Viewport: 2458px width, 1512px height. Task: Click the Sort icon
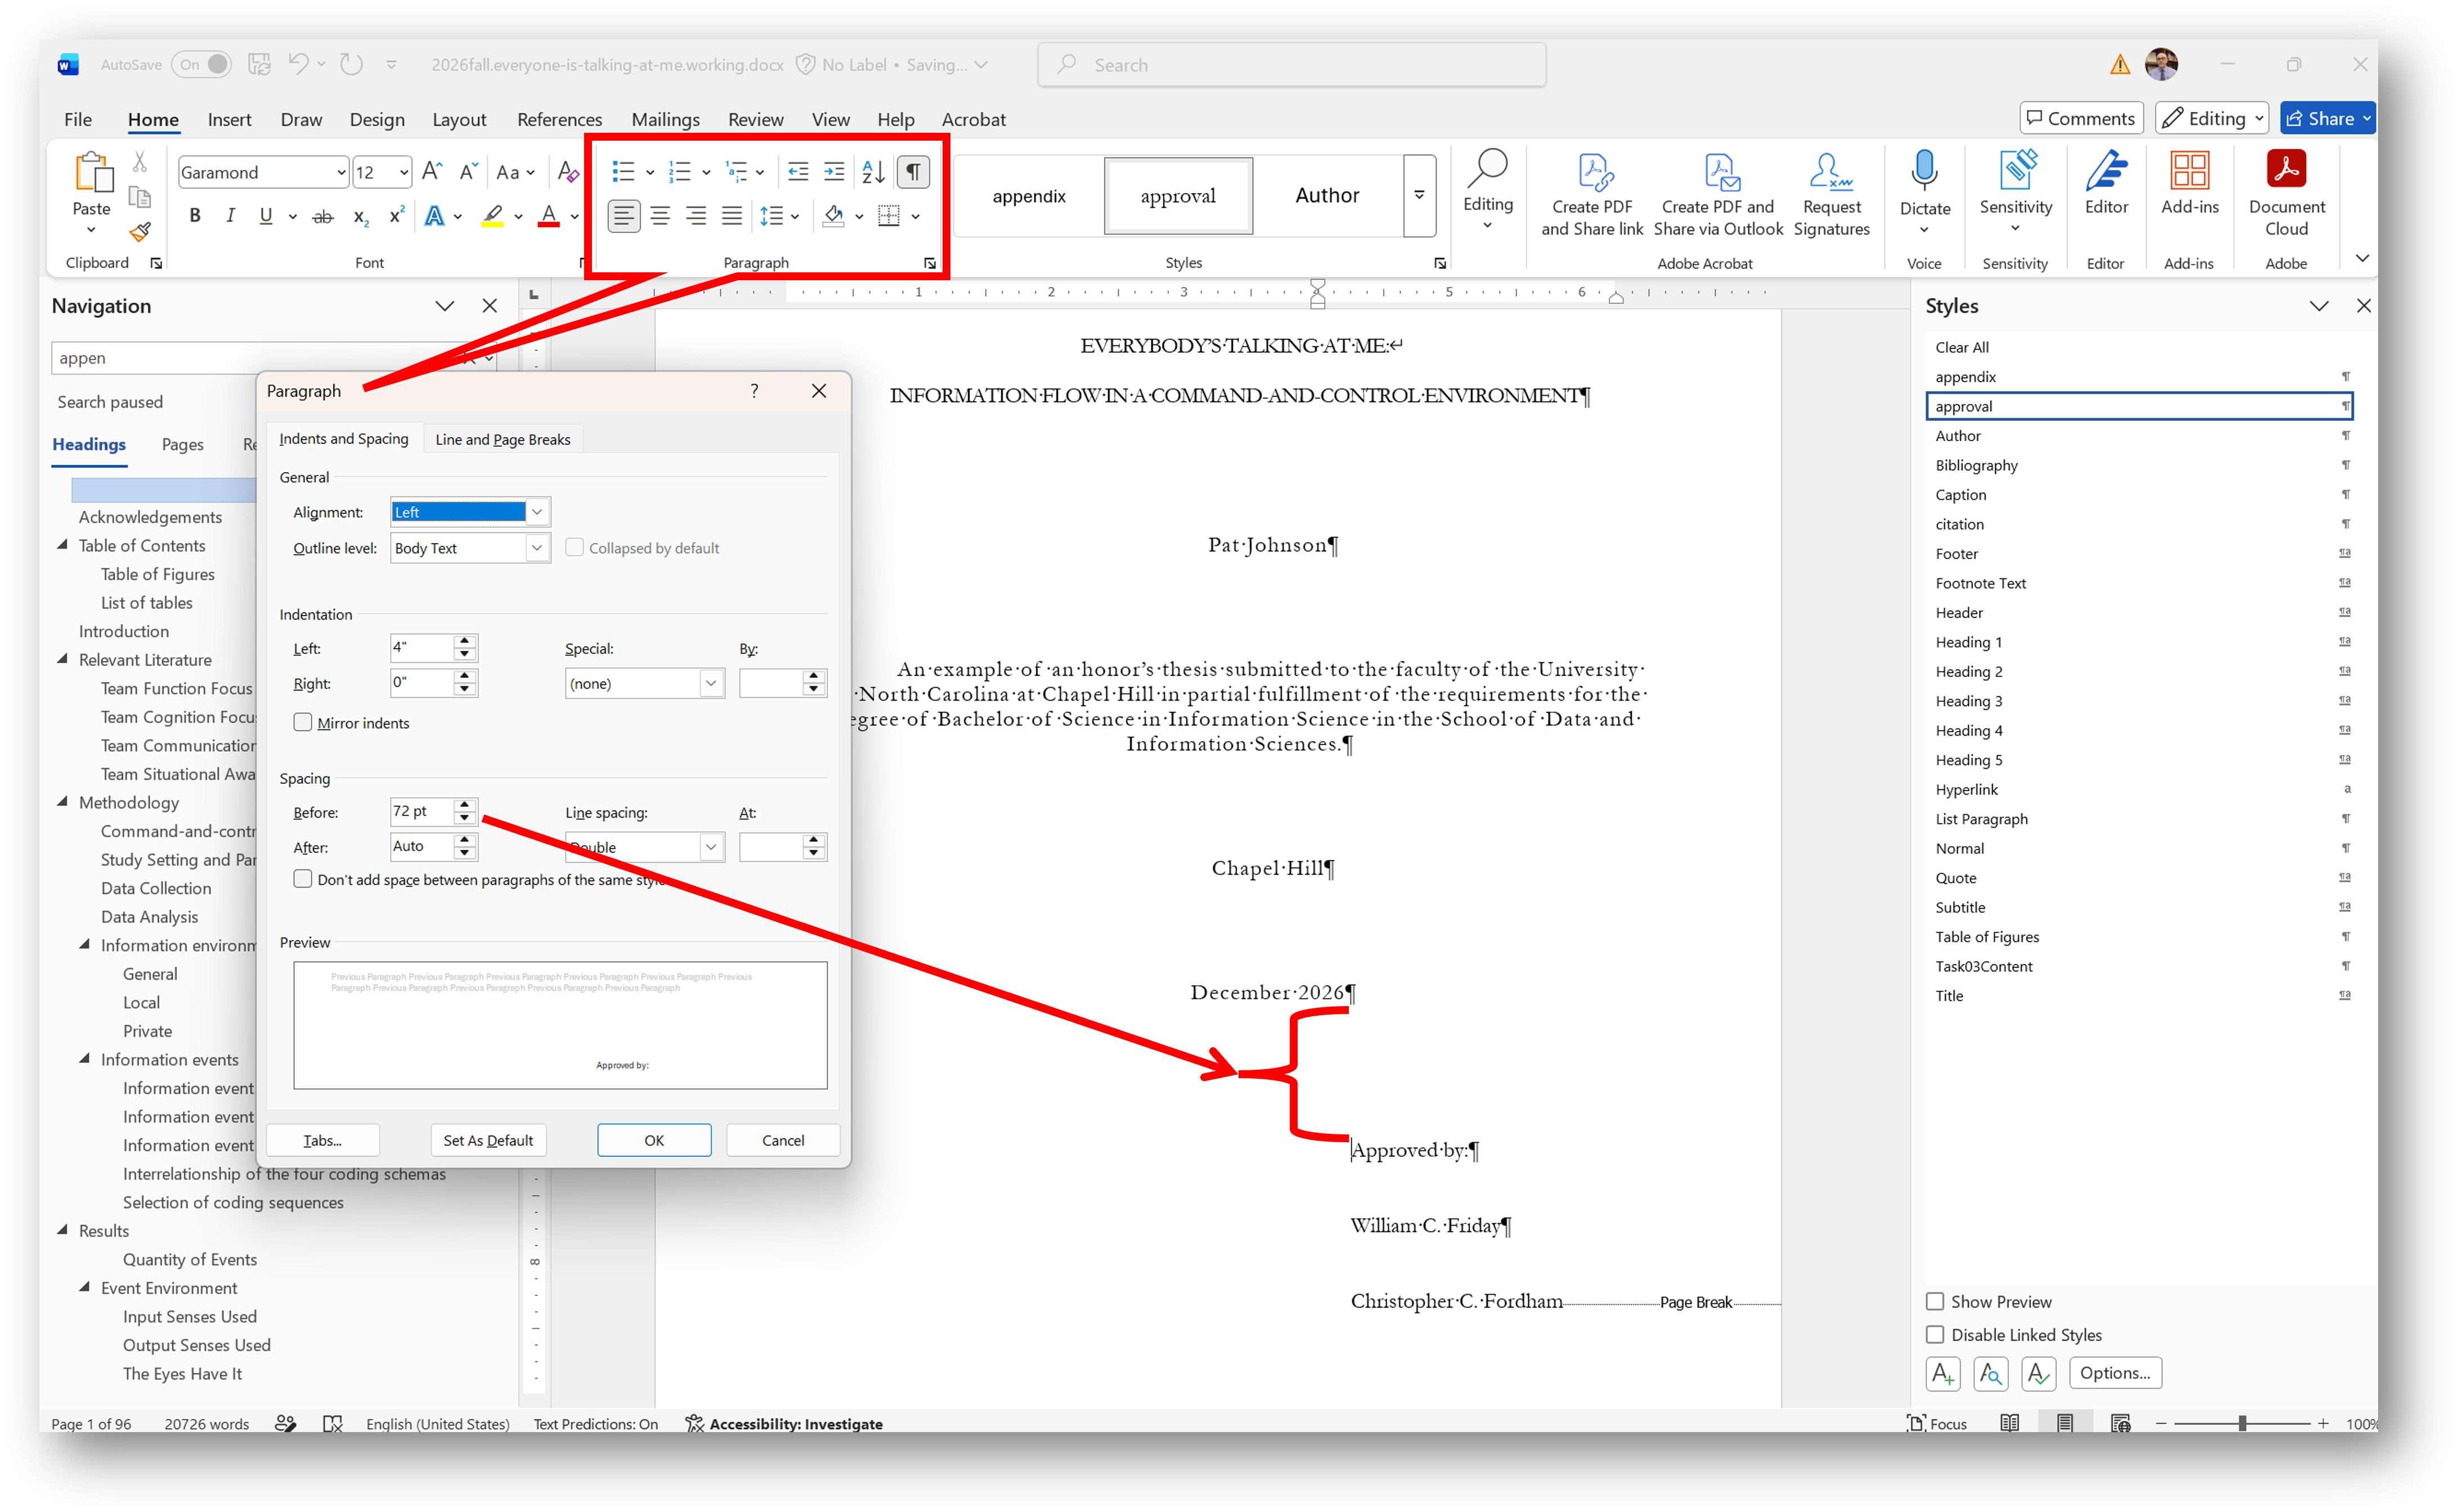[x=873, y=172]
